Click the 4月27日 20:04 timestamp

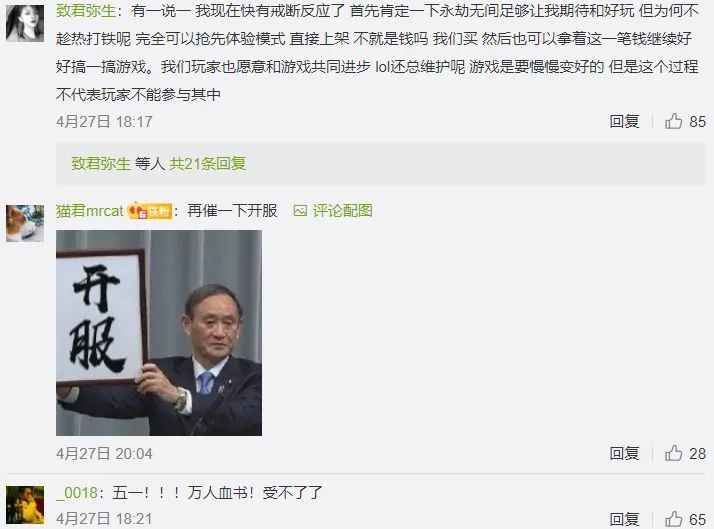[x=104, y=453]
